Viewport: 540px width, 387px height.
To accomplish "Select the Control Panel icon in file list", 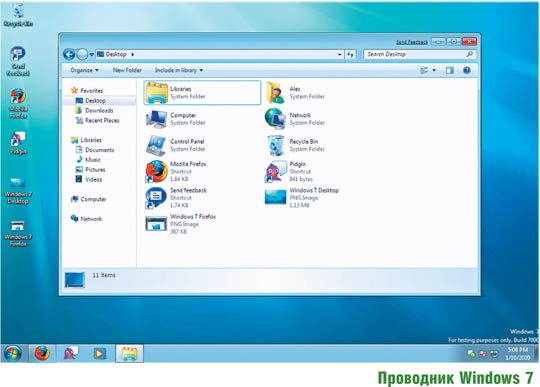I will 156,145.
